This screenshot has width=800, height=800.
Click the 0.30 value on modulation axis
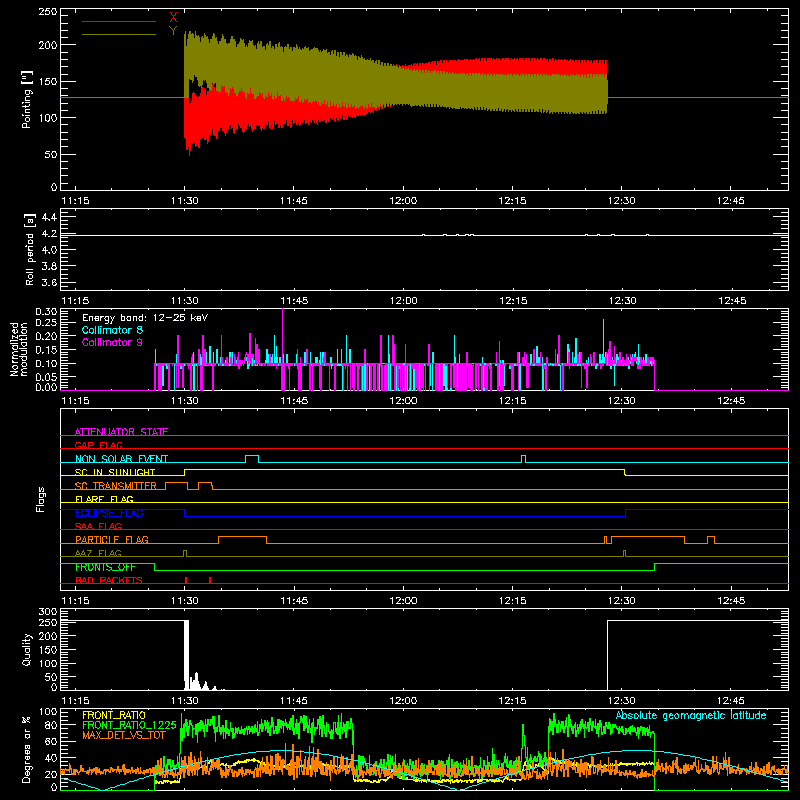tap(46, 312)
